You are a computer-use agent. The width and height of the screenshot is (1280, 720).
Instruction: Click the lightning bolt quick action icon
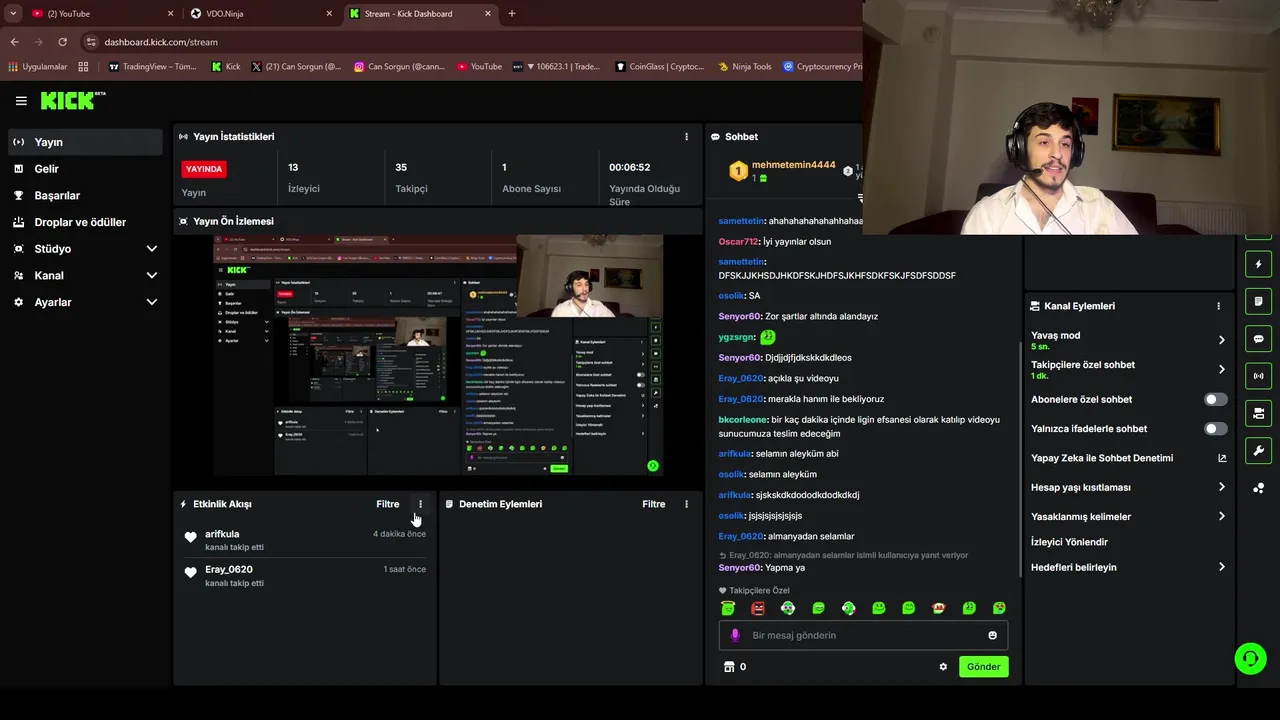1258,264
